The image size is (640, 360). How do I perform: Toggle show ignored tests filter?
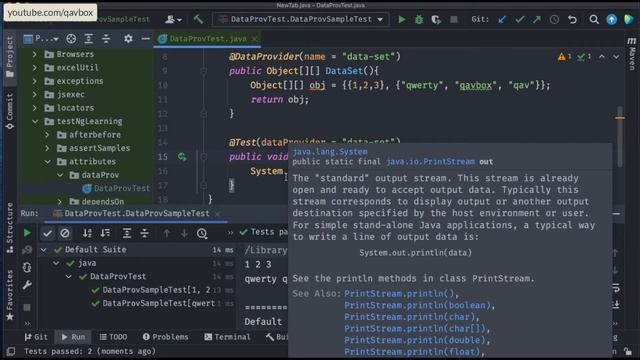pos(65,233)
